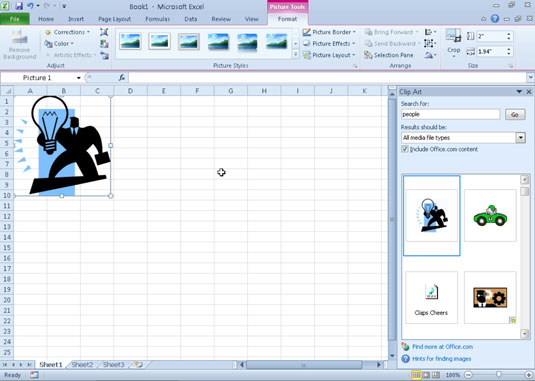Click the Compress Pictures icon
This screenshot has height=381, width=535.
click(104, 32)
